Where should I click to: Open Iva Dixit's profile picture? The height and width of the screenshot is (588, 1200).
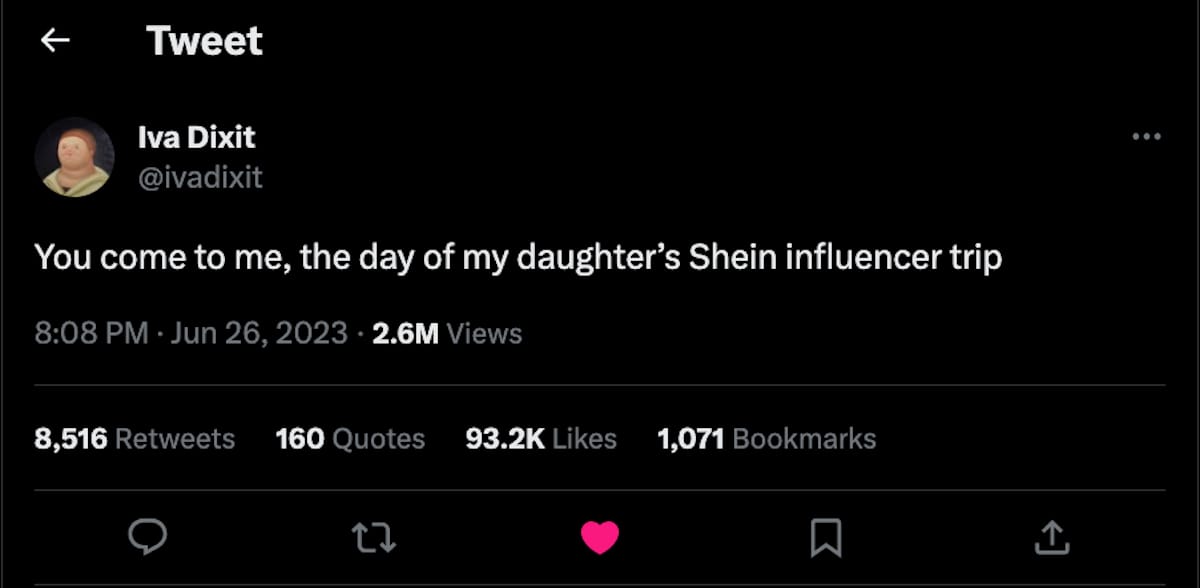tap(75, 157)
